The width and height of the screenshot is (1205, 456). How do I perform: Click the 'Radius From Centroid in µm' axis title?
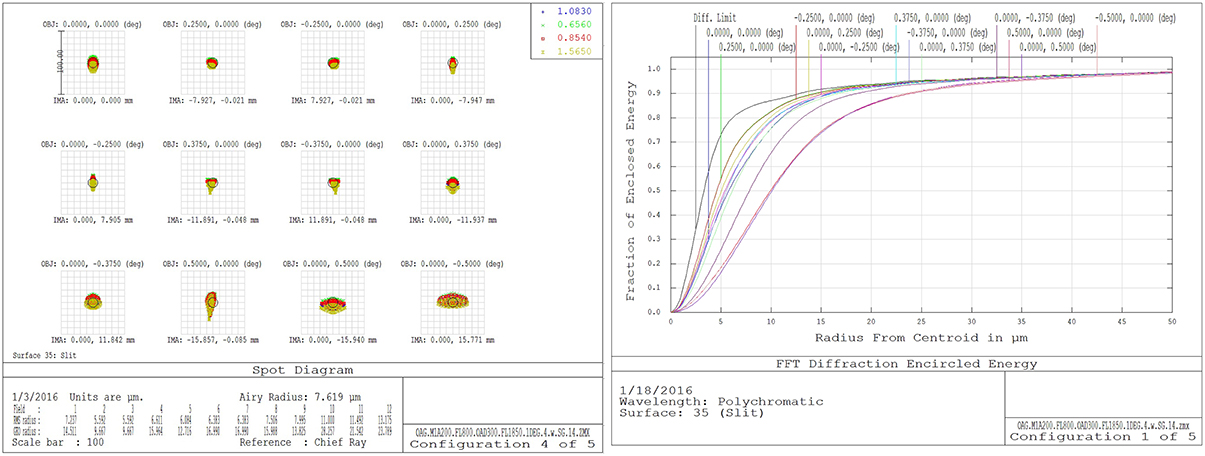click(x=919, y=336)
